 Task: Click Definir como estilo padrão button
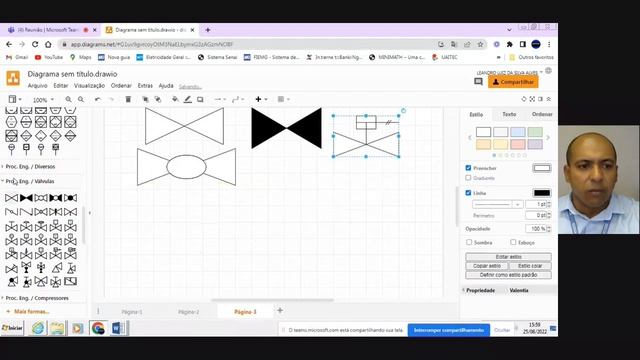tap(509, 275)
